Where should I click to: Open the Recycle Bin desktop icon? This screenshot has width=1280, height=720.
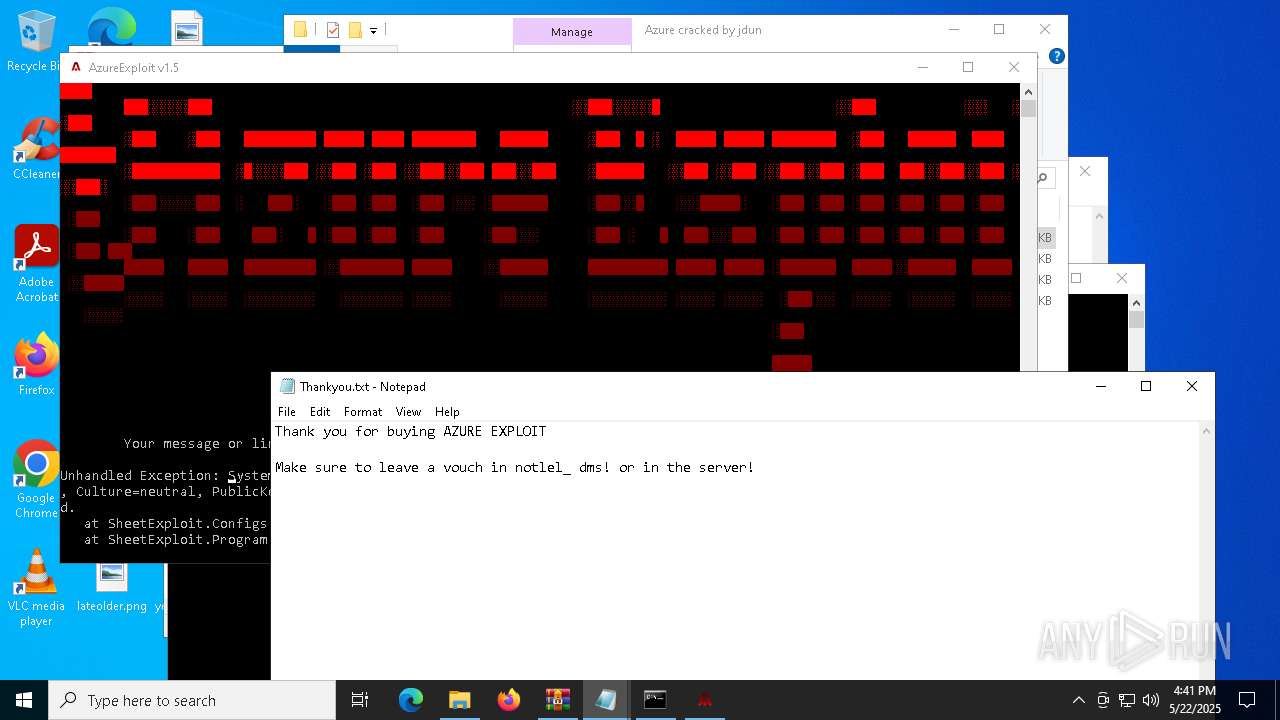tap(35, 40)
